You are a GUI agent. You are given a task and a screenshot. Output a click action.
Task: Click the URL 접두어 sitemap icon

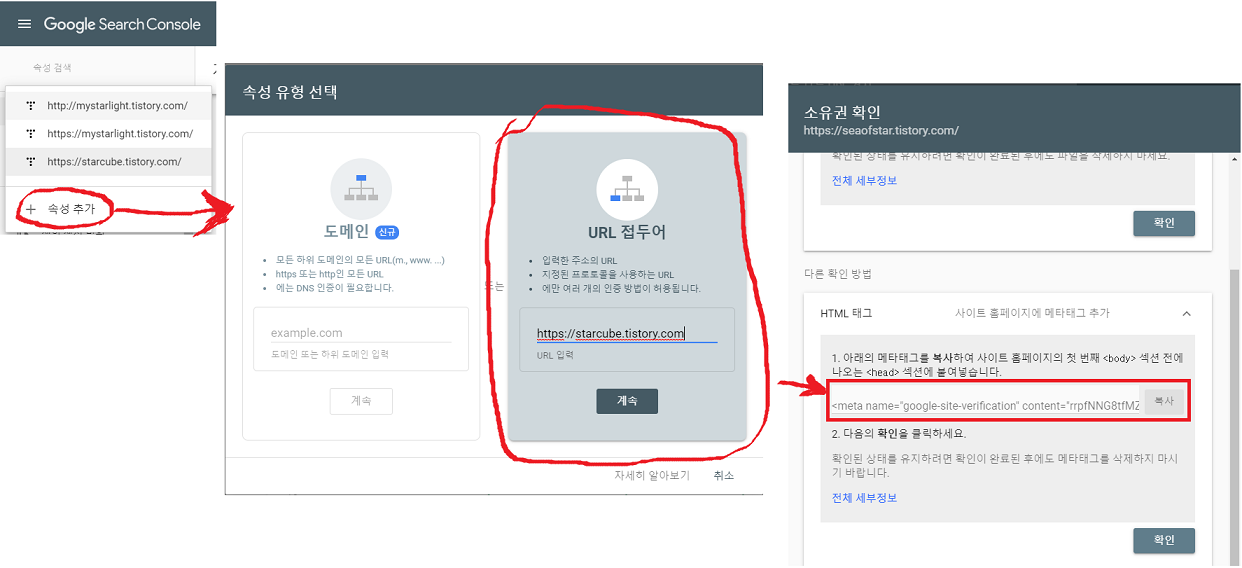tap(627, 189)
